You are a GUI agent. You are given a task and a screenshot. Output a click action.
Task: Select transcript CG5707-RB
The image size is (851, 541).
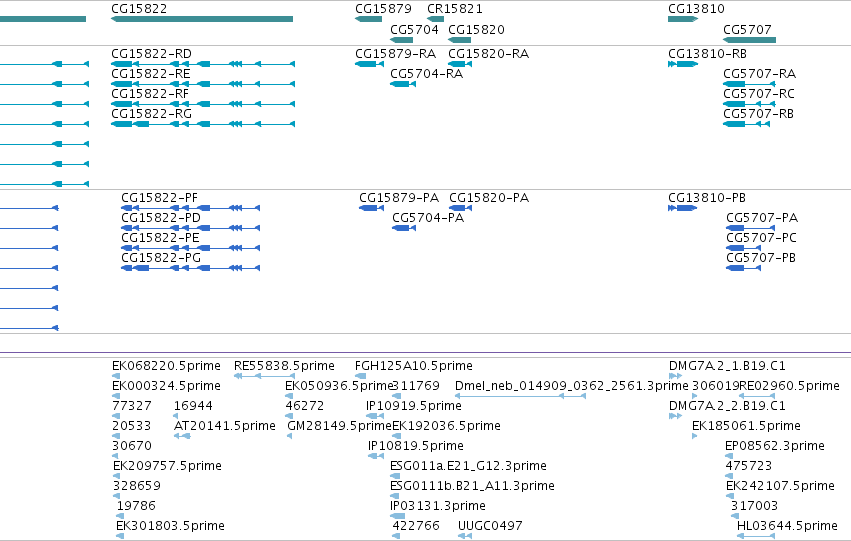pyautogui.click(x=746, y=124)
